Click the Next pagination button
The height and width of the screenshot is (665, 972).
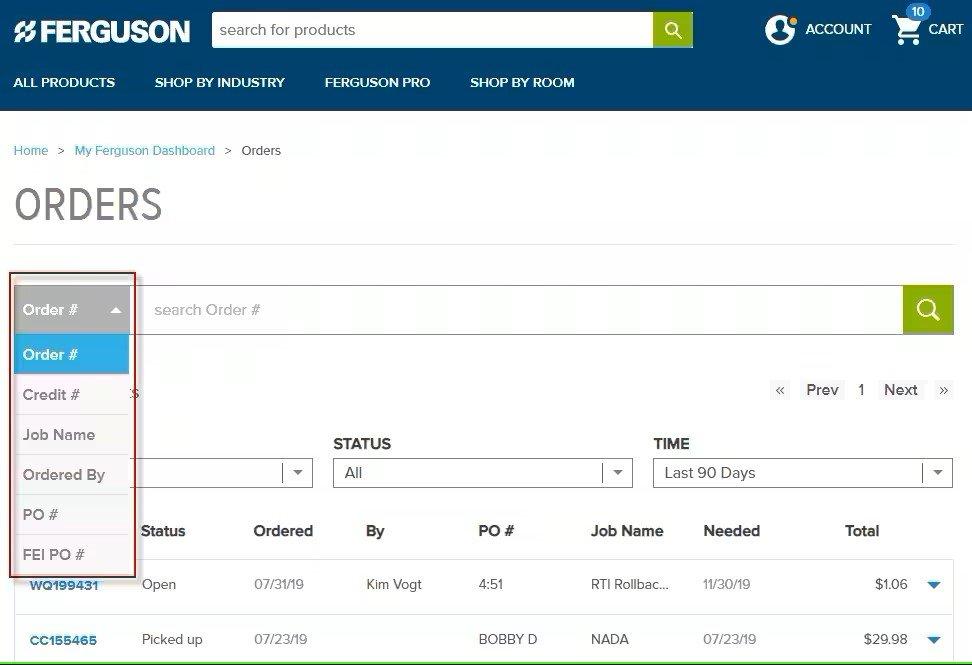(900, 390)
